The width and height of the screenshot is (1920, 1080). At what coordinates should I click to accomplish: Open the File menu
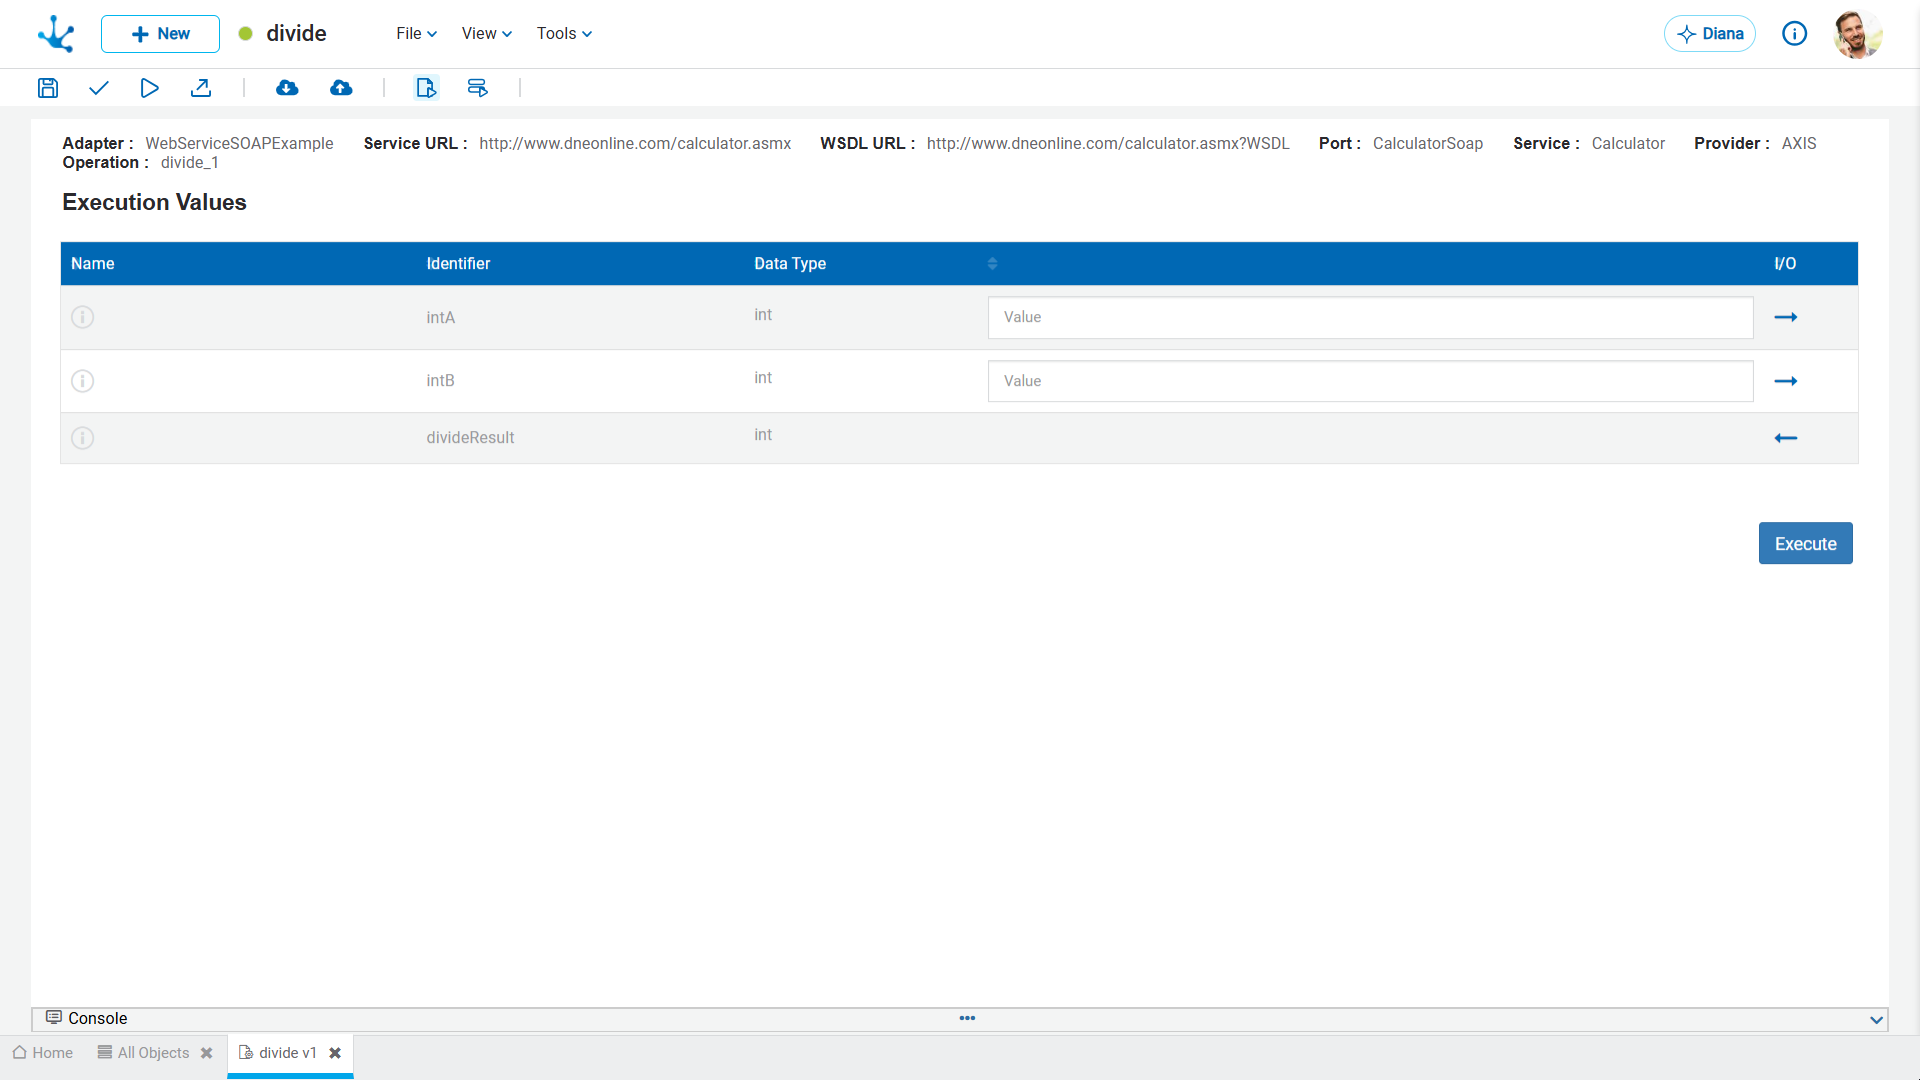pos(416,34)
